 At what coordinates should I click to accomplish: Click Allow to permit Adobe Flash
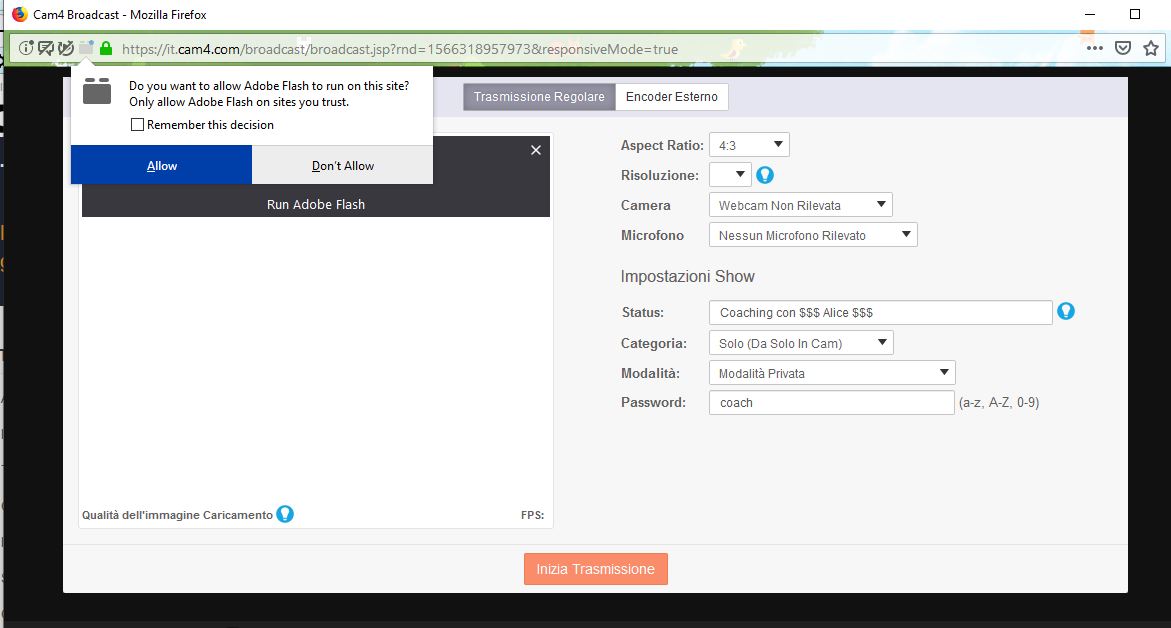[x=161, y=165]
